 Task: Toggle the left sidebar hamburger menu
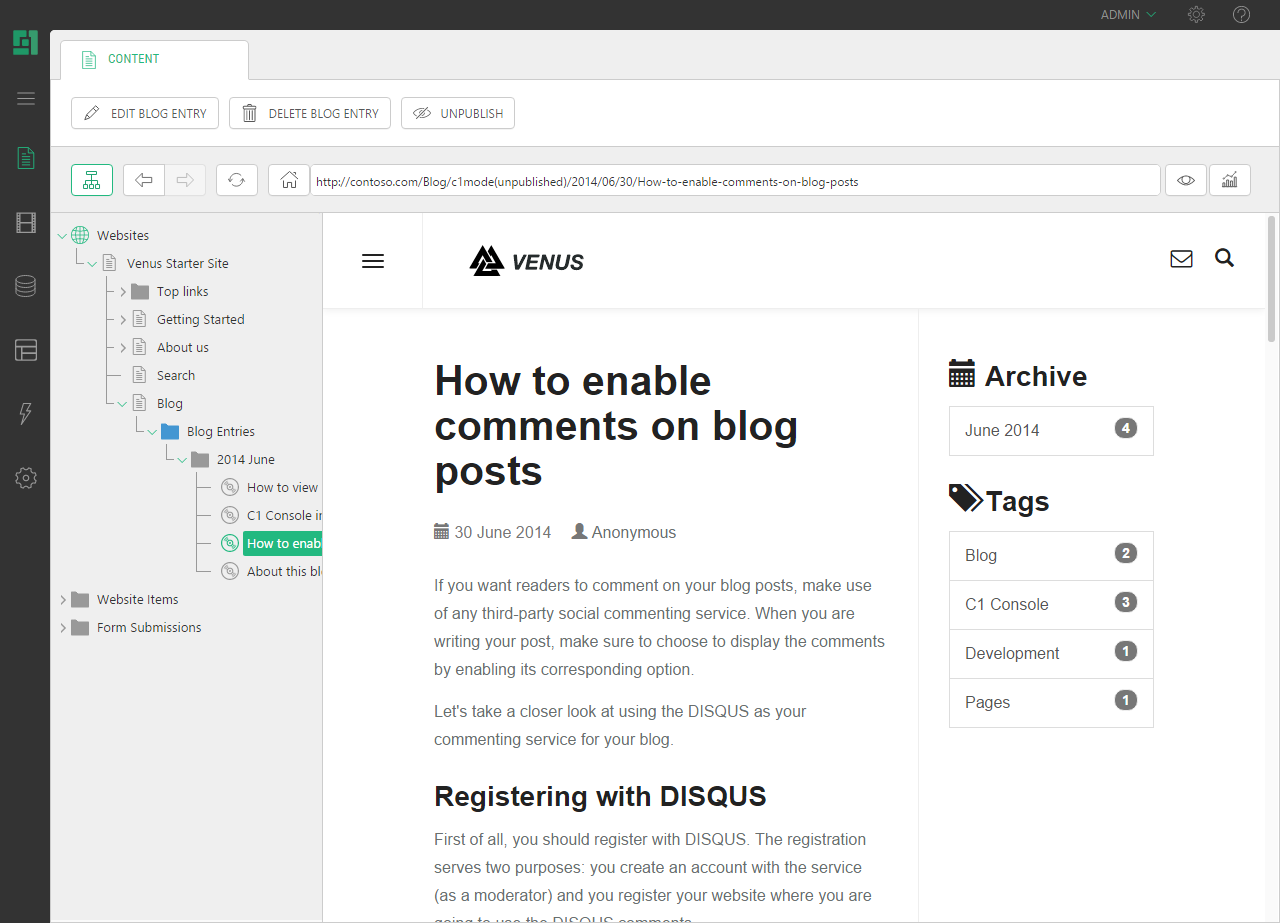26,98
